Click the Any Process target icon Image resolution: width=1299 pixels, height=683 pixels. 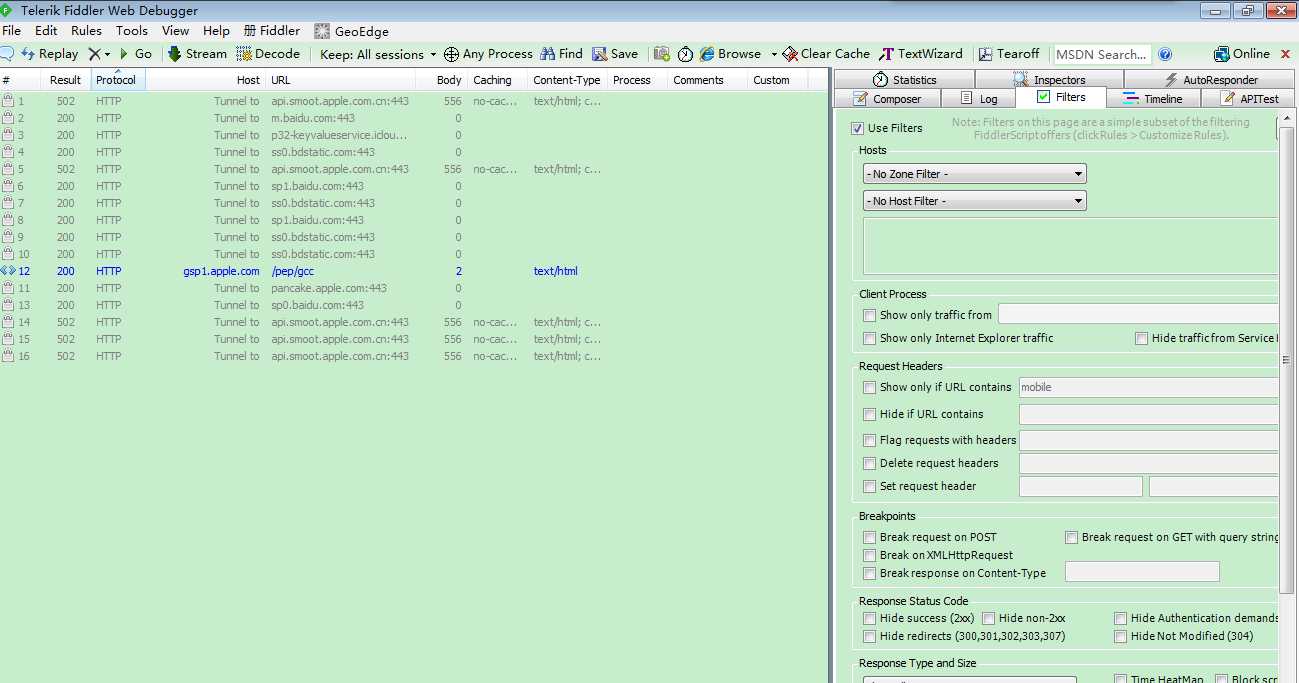[x=451, y=54]
